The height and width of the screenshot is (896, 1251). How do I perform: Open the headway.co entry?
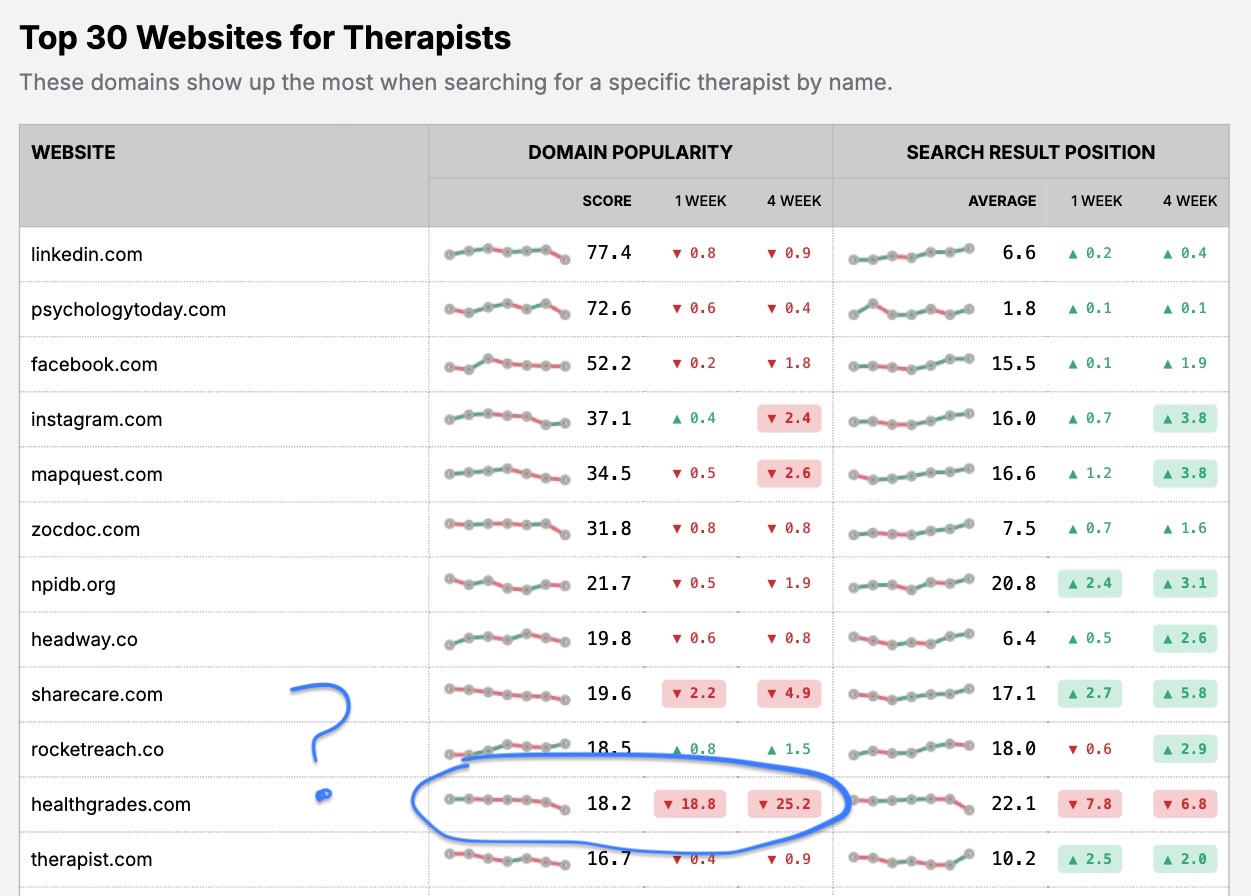pyautogui.click(x=84, y=639)
